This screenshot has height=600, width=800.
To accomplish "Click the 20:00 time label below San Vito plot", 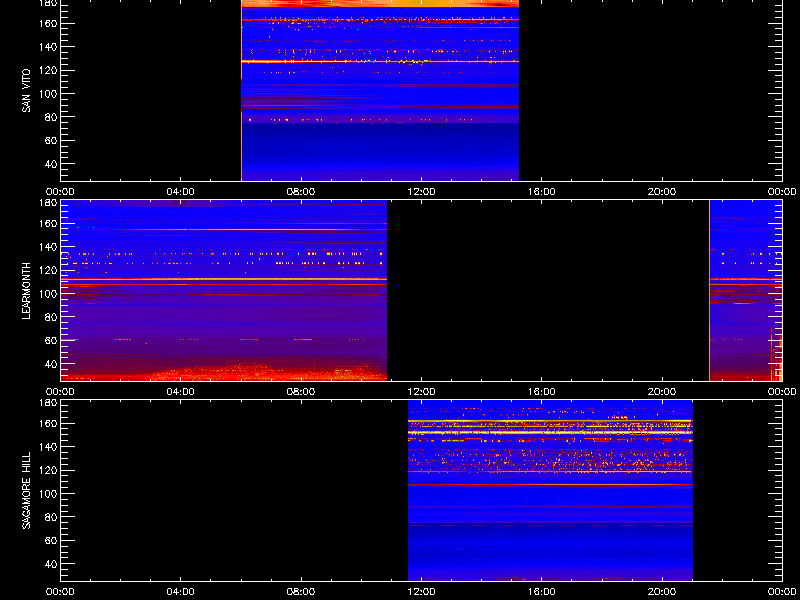I will (662, 192).
